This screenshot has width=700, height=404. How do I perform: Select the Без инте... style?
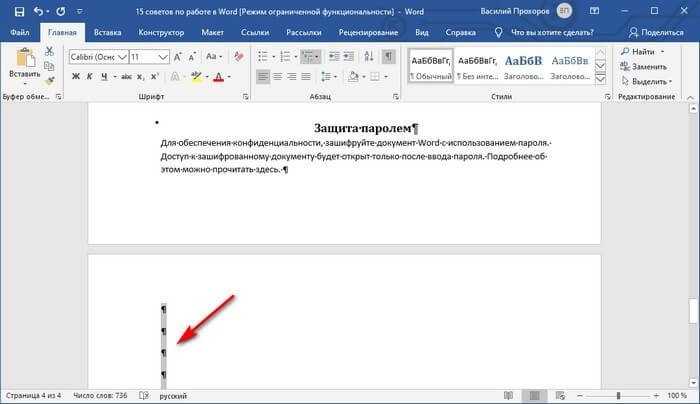click(x=477, y=66)
